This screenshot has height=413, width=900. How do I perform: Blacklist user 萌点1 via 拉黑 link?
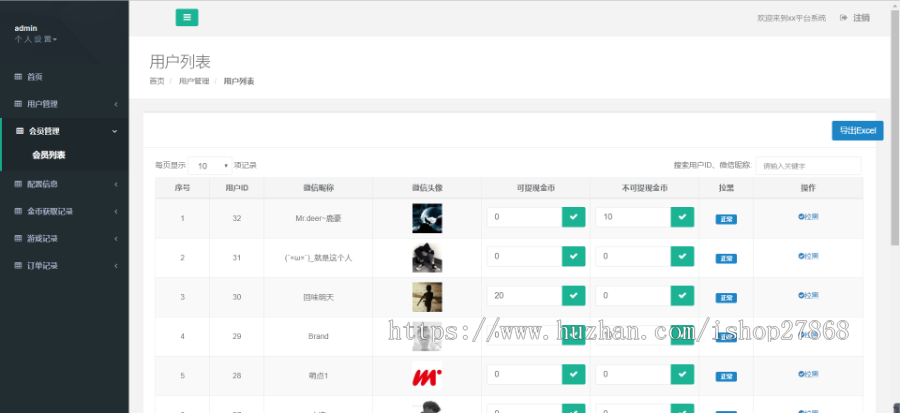pos(808,374)
